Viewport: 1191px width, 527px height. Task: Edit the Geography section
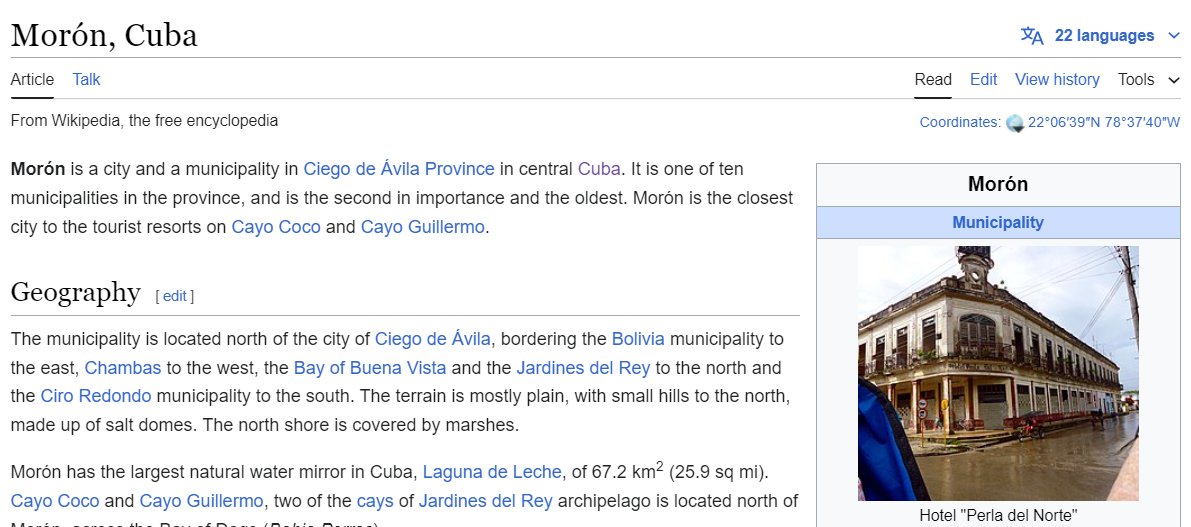pyautogui.click(x=175, y=296)
